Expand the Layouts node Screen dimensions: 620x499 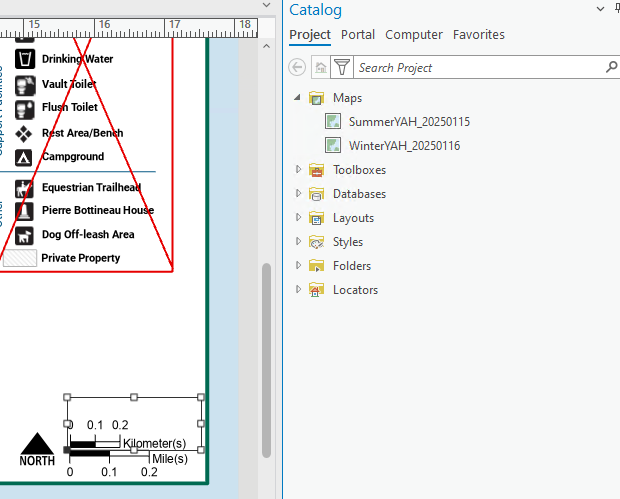(x=299, y=217)
